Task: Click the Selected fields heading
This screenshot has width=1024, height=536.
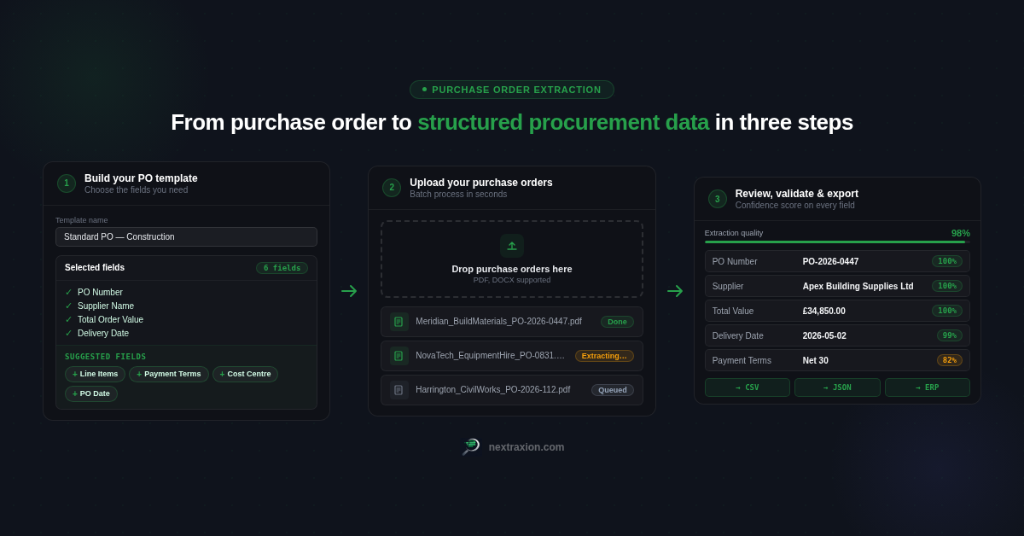Action: (95, 268)
